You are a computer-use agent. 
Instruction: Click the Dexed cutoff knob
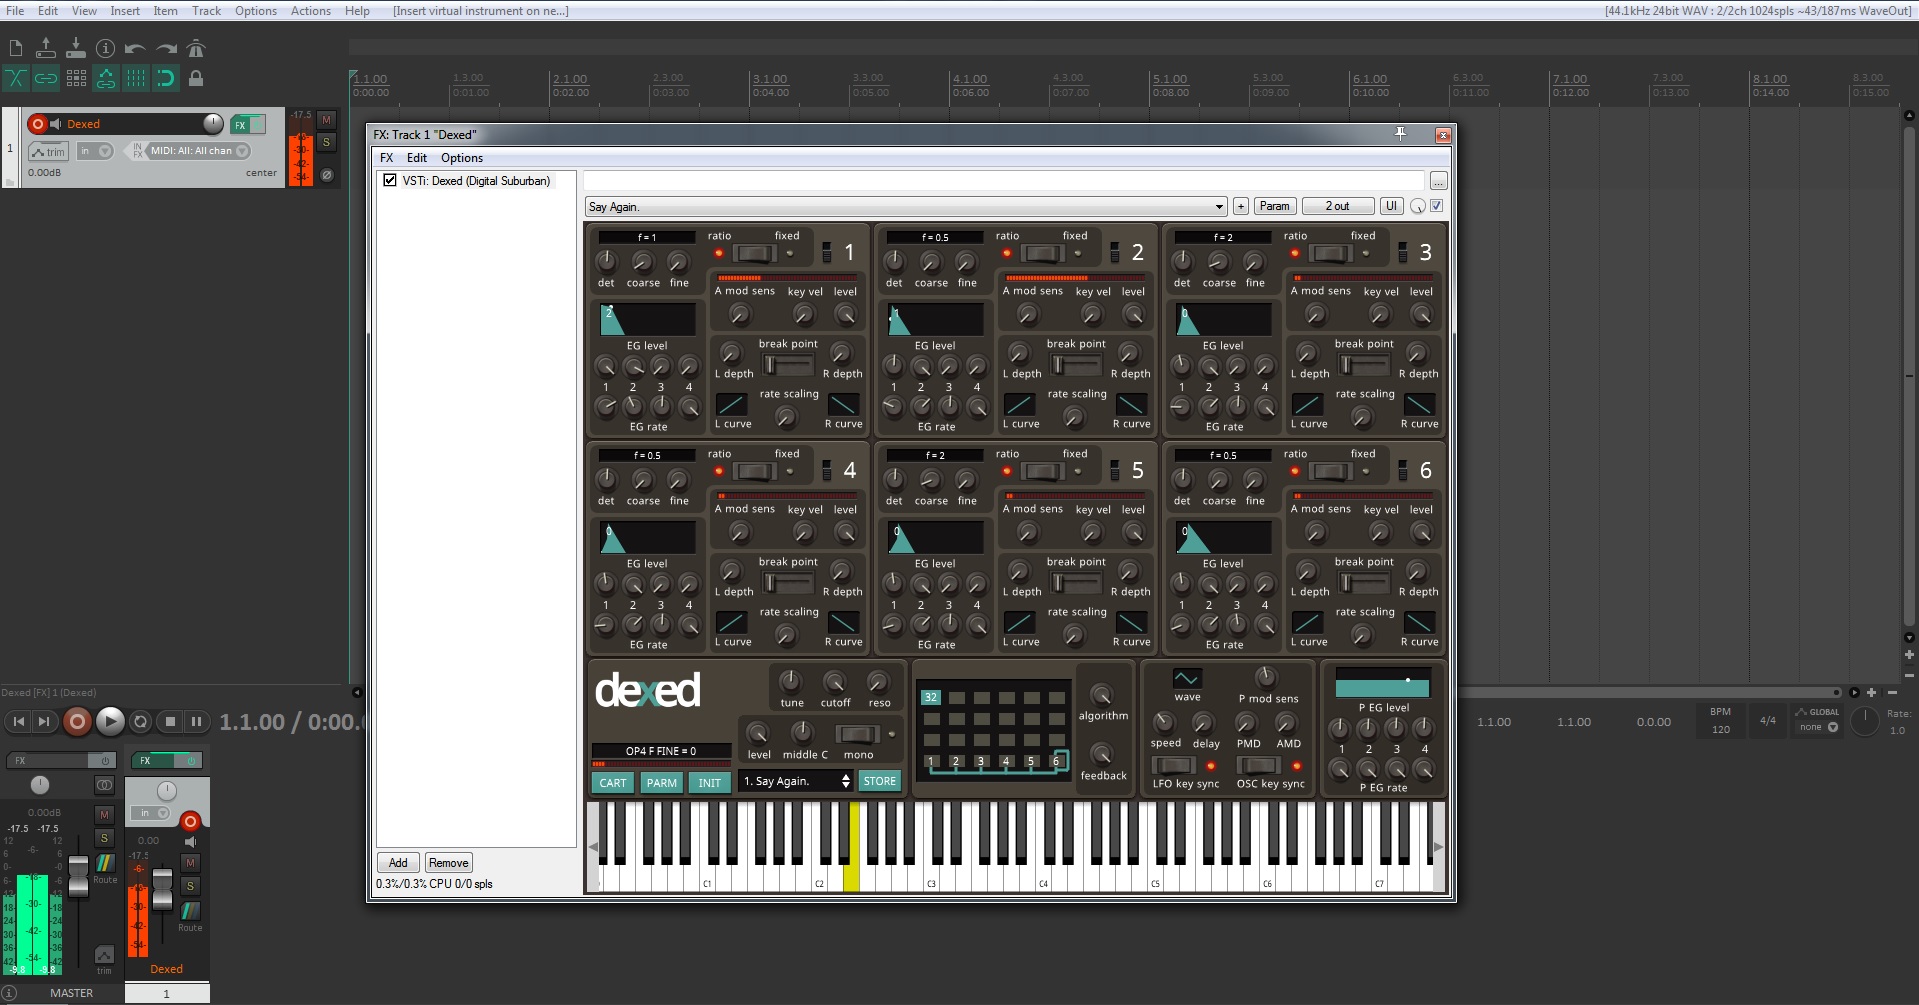click(x=834, y=682)
